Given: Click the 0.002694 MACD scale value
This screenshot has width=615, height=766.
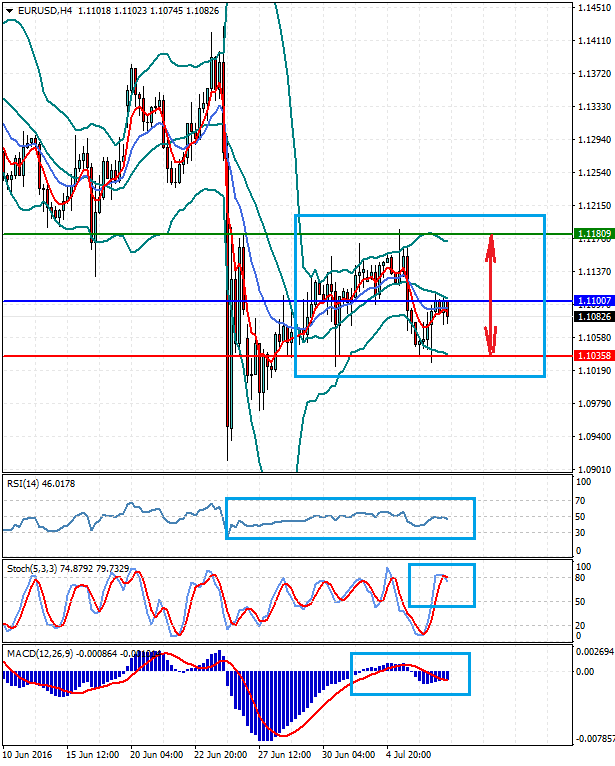Looking at the screenshot, I should tap(593, 651).
